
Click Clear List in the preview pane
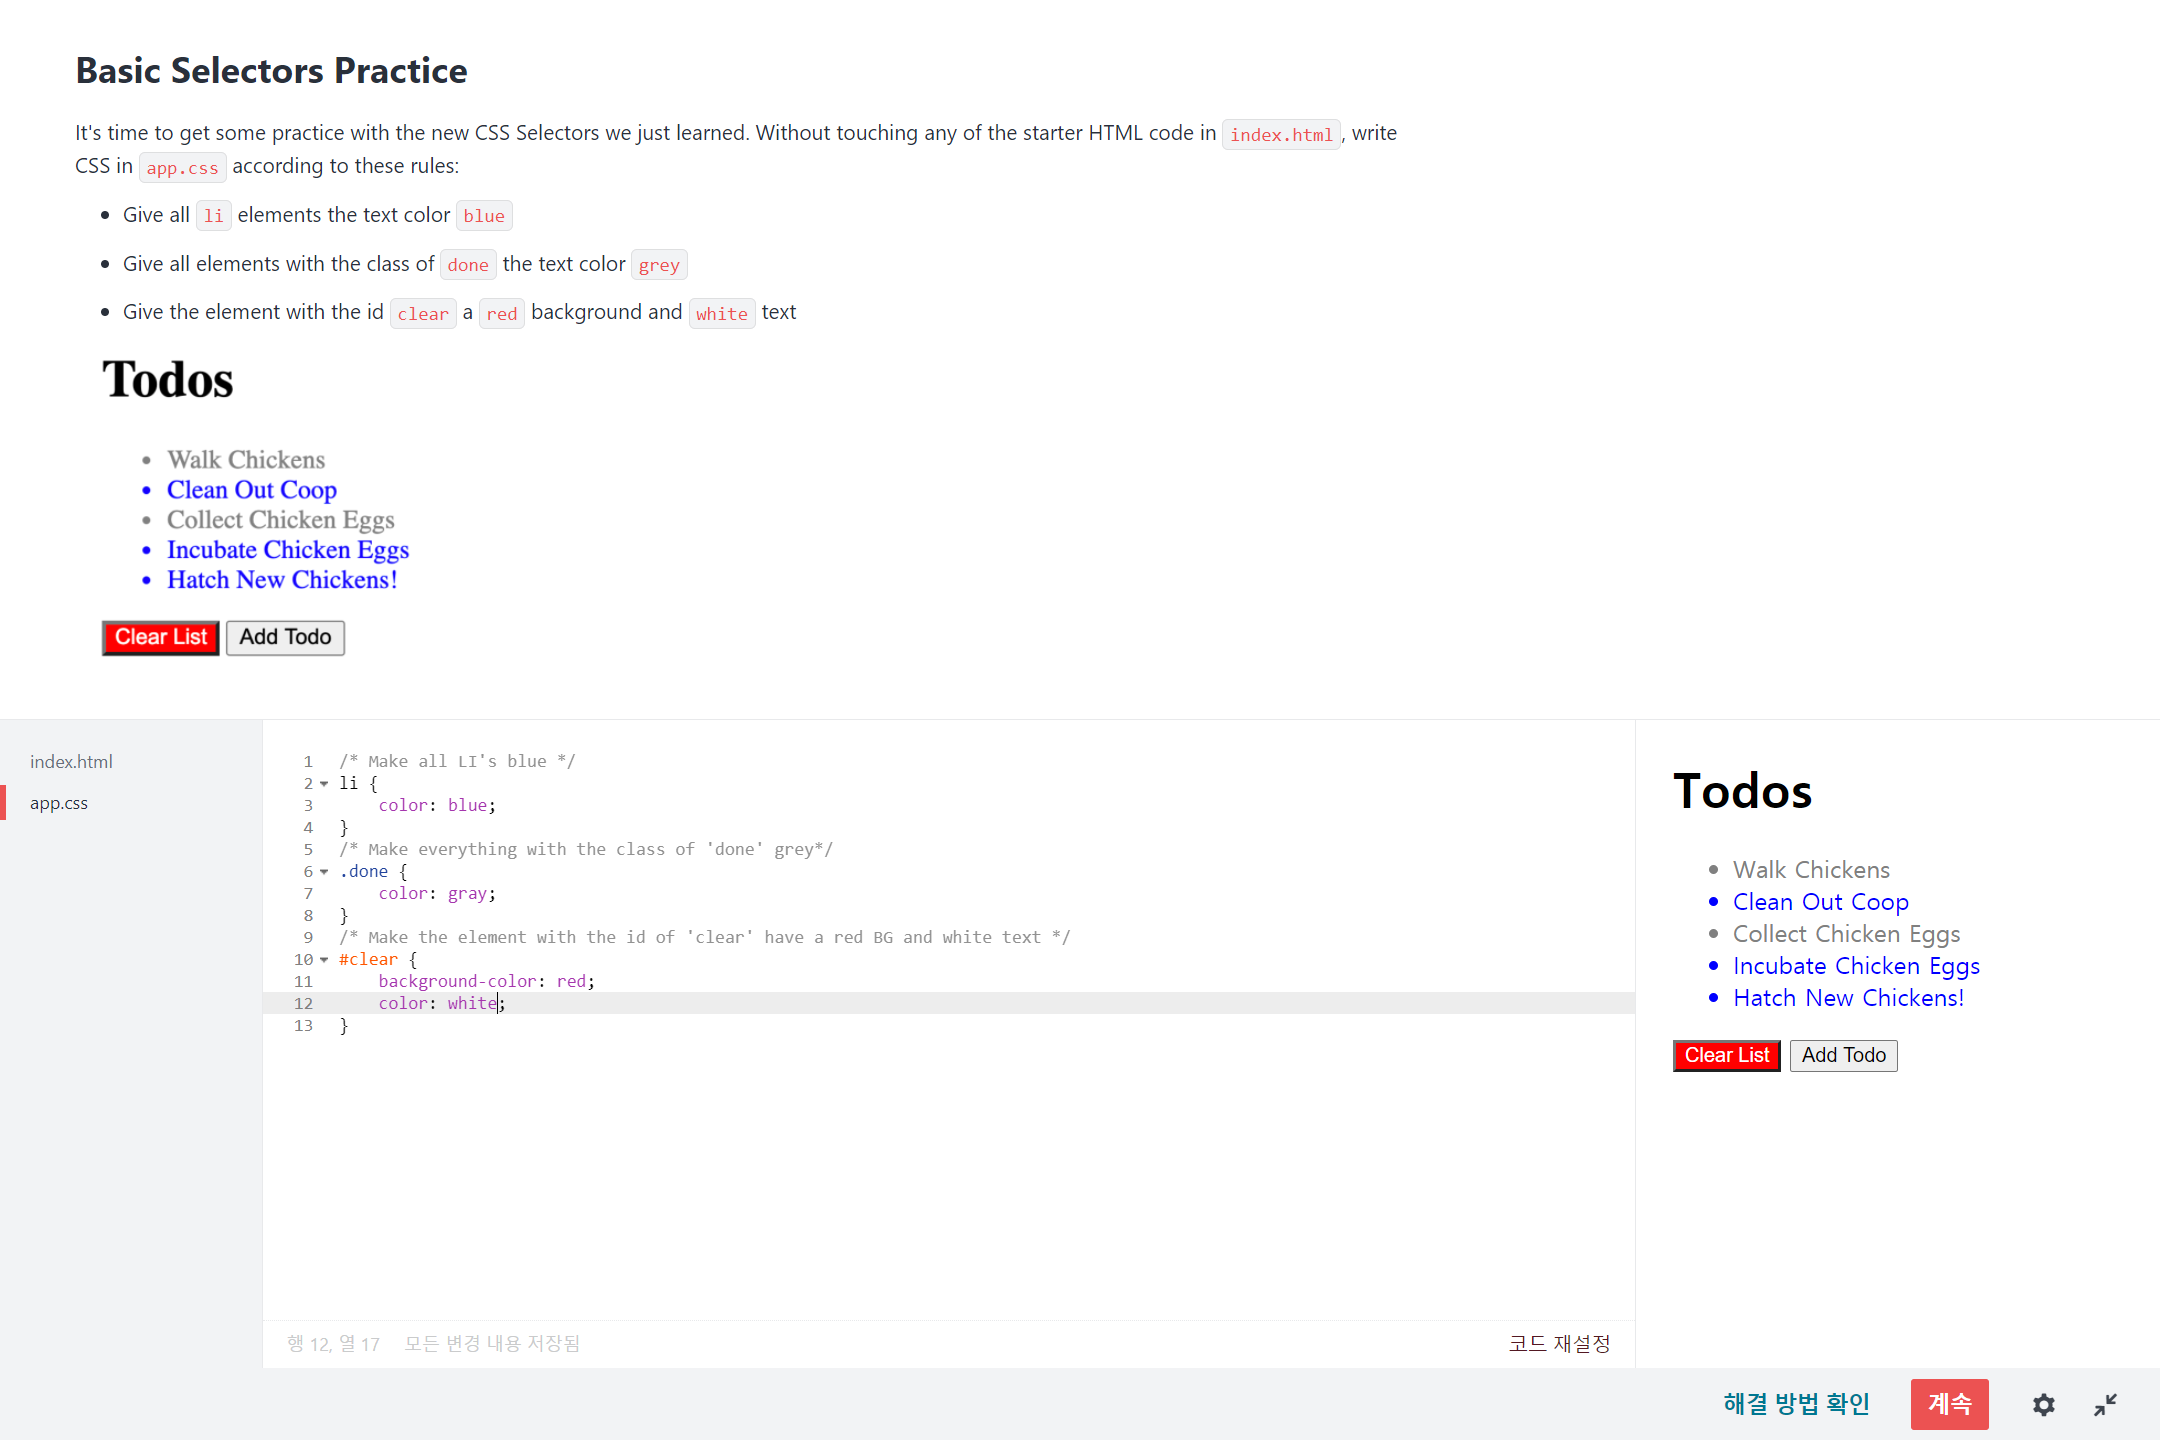pyautogui.click(x=1726, y=1056)
